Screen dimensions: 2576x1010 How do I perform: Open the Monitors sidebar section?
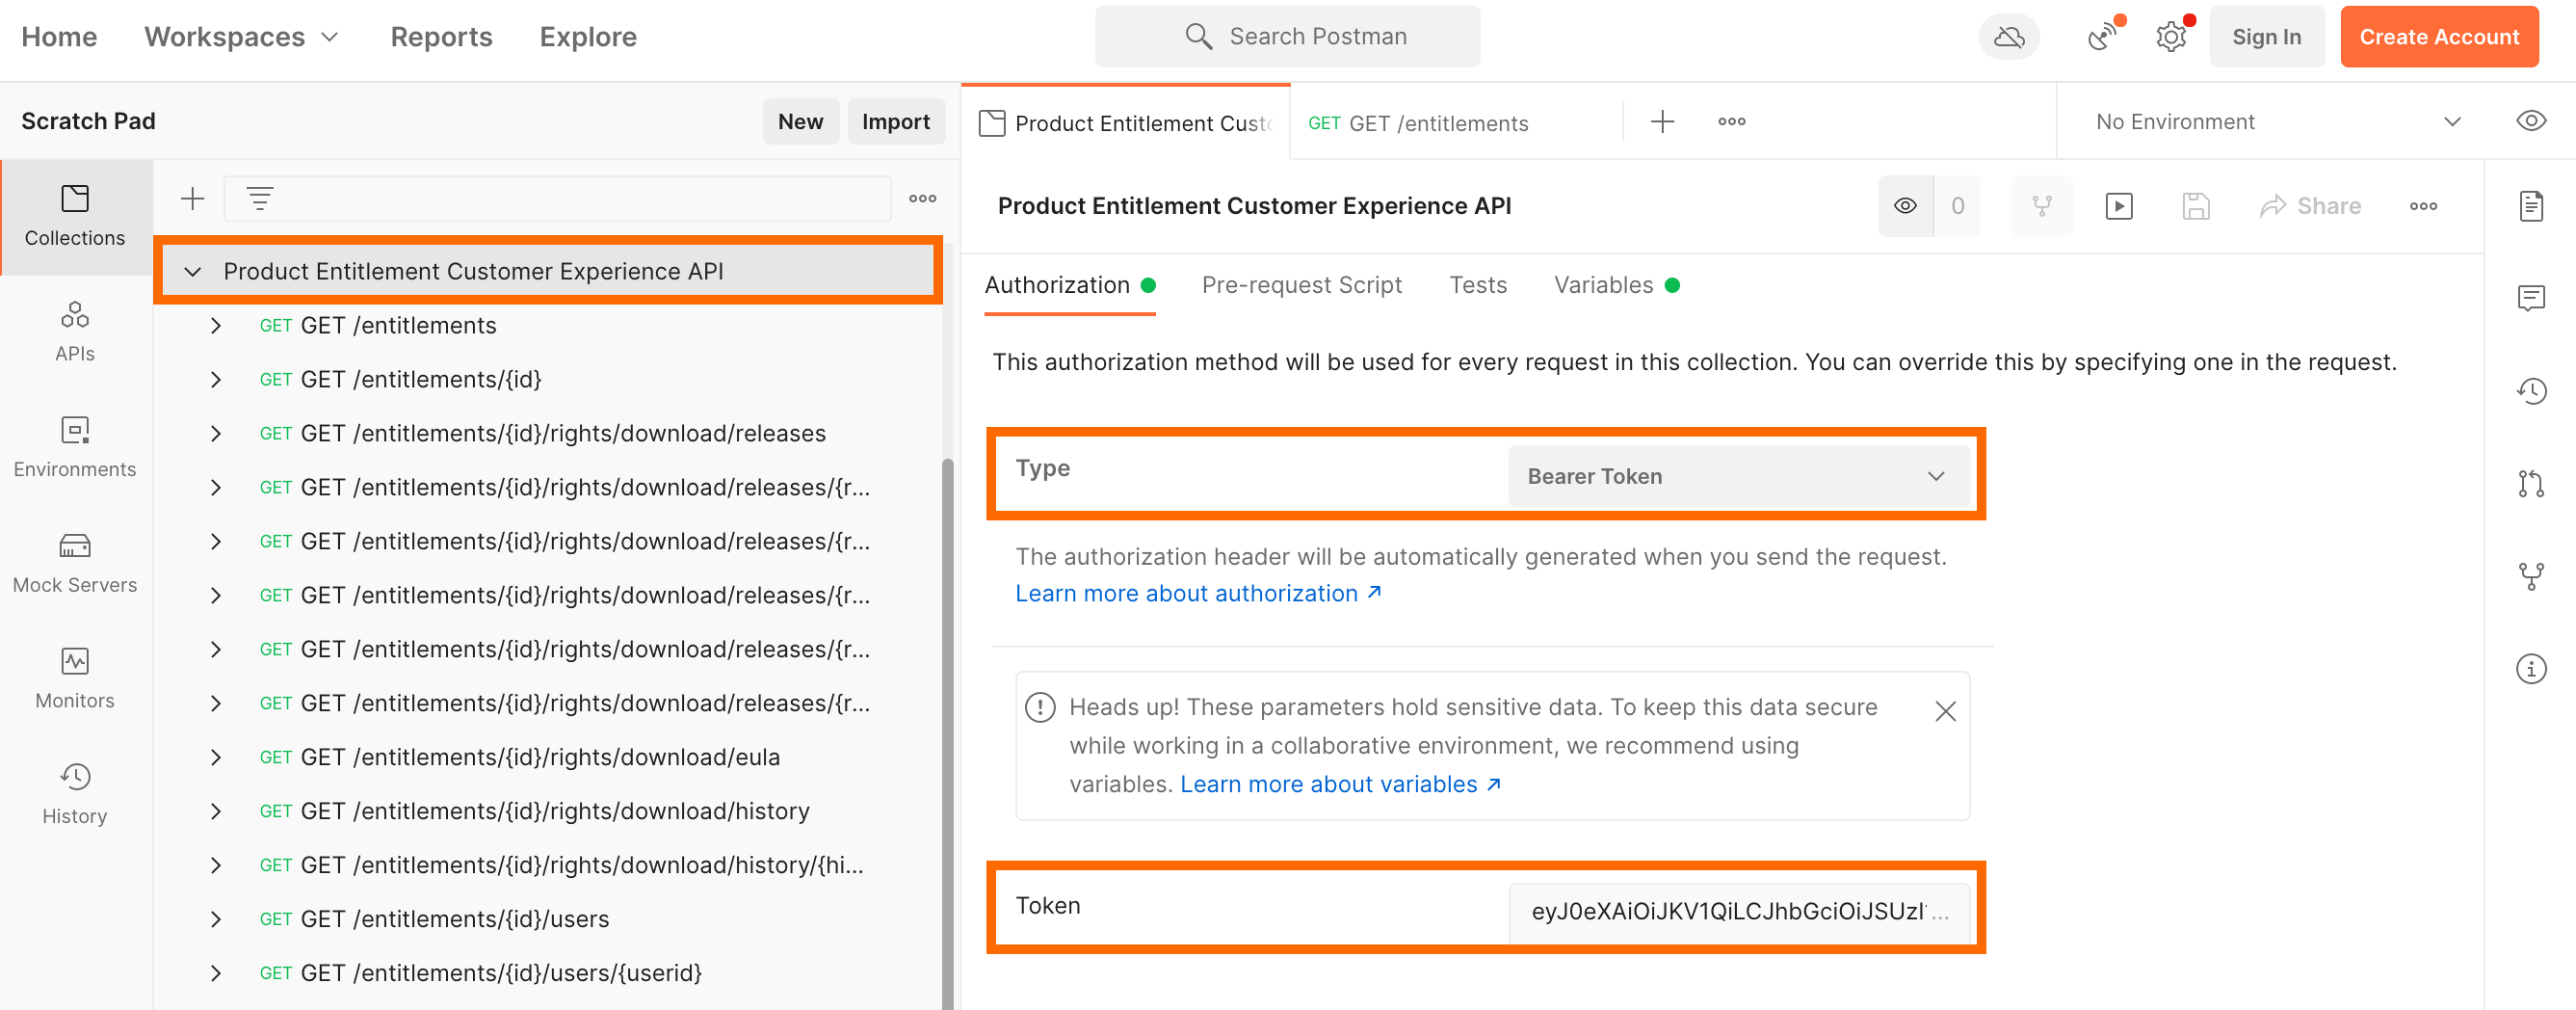tap(75, 680)
